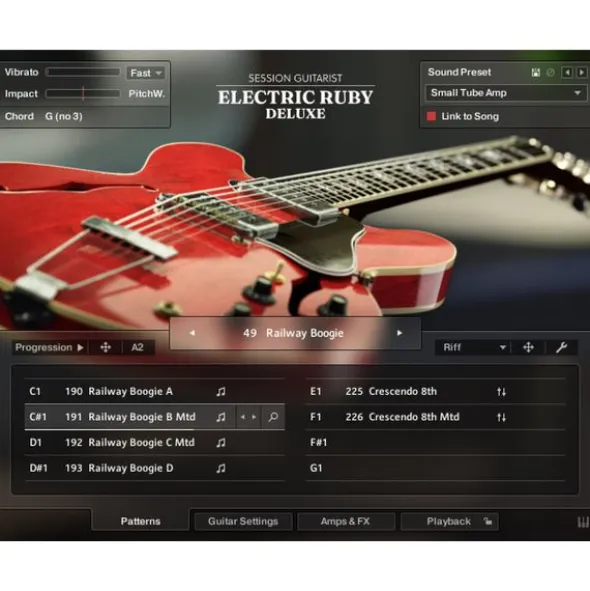Select the C1 Railway Boogie A pattern
The image size is (590, 591).
154,391
